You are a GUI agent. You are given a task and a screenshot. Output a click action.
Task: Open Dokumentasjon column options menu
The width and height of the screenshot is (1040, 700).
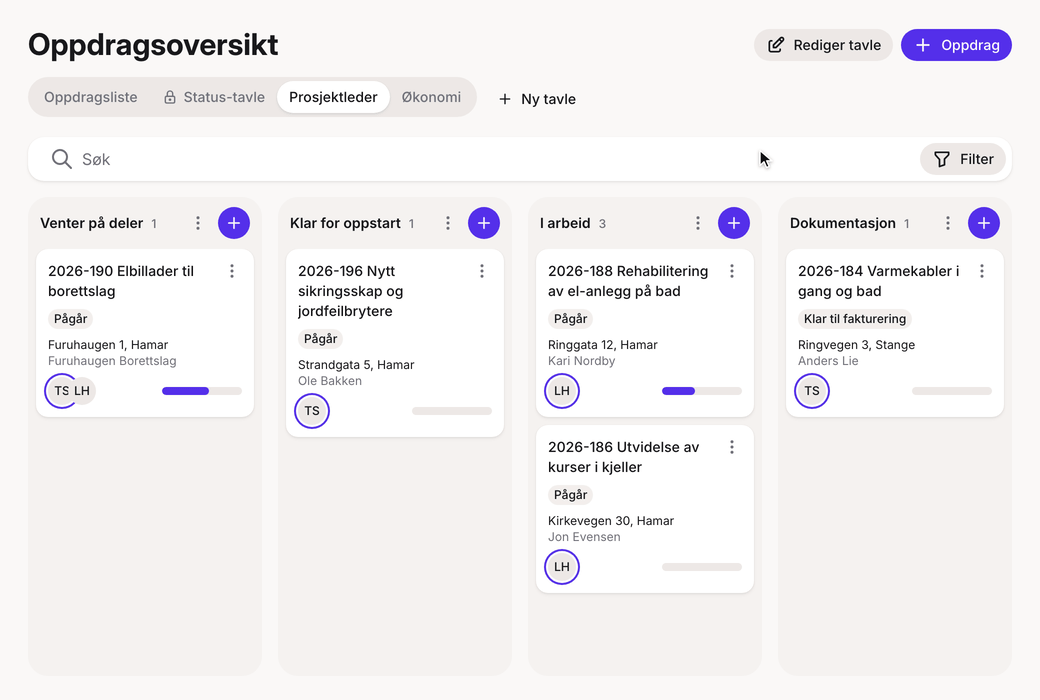[948, 223]
